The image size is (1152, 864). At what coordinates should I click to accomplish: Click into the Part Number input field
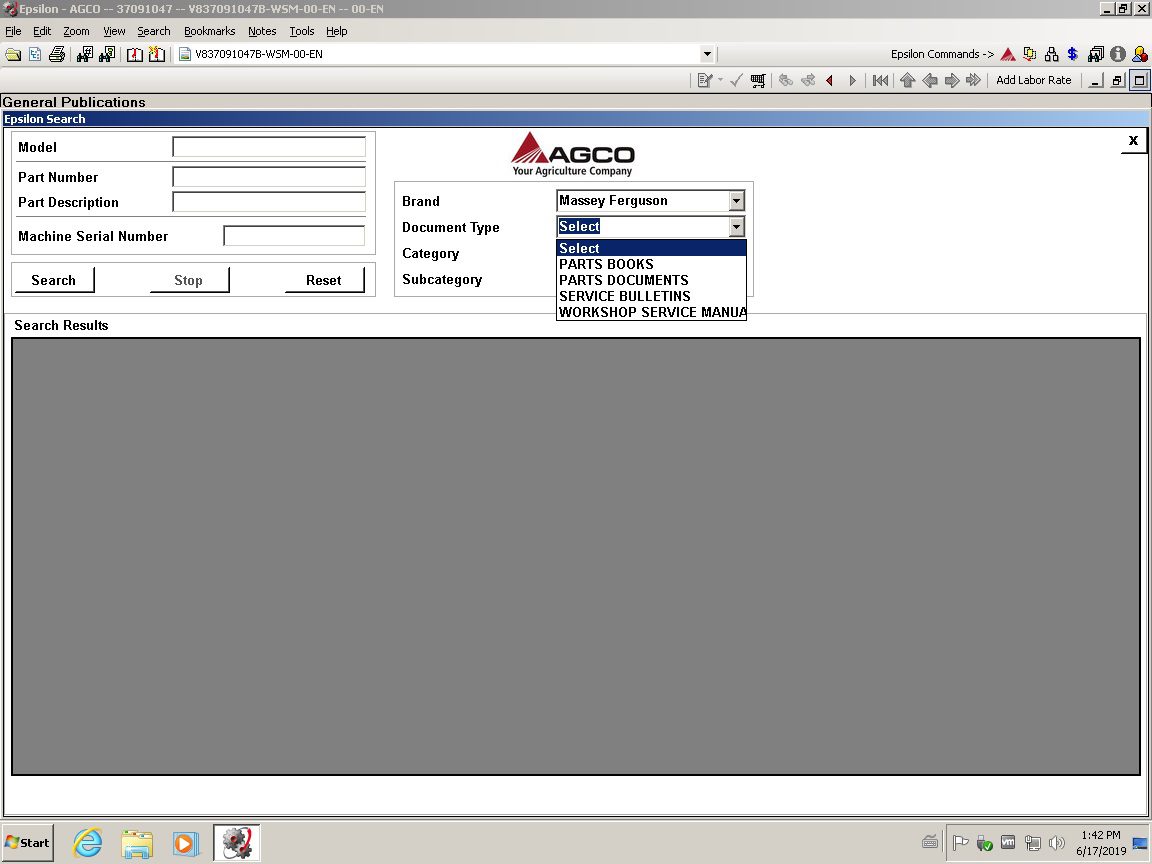coord(269,177)
